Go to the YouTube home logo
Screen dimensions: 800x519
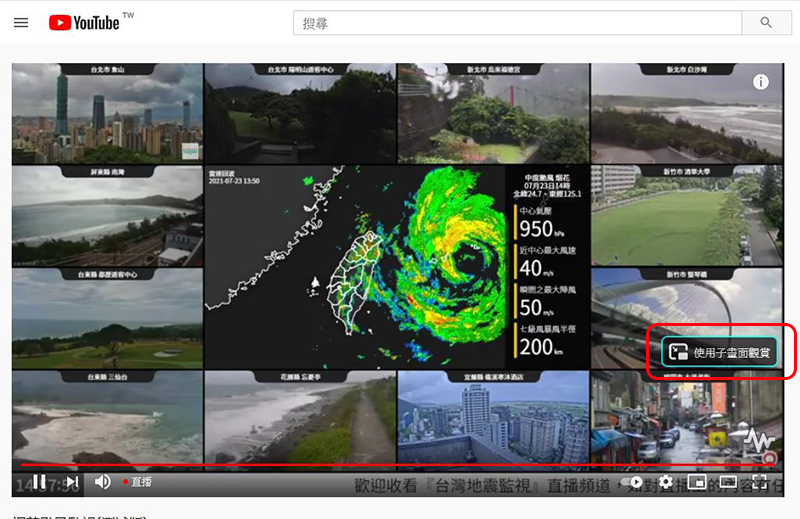click(84, 23)
